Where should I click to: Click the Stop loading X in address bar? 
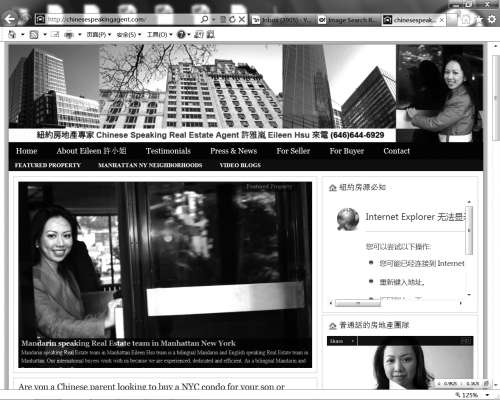click(x=242, y=20)
